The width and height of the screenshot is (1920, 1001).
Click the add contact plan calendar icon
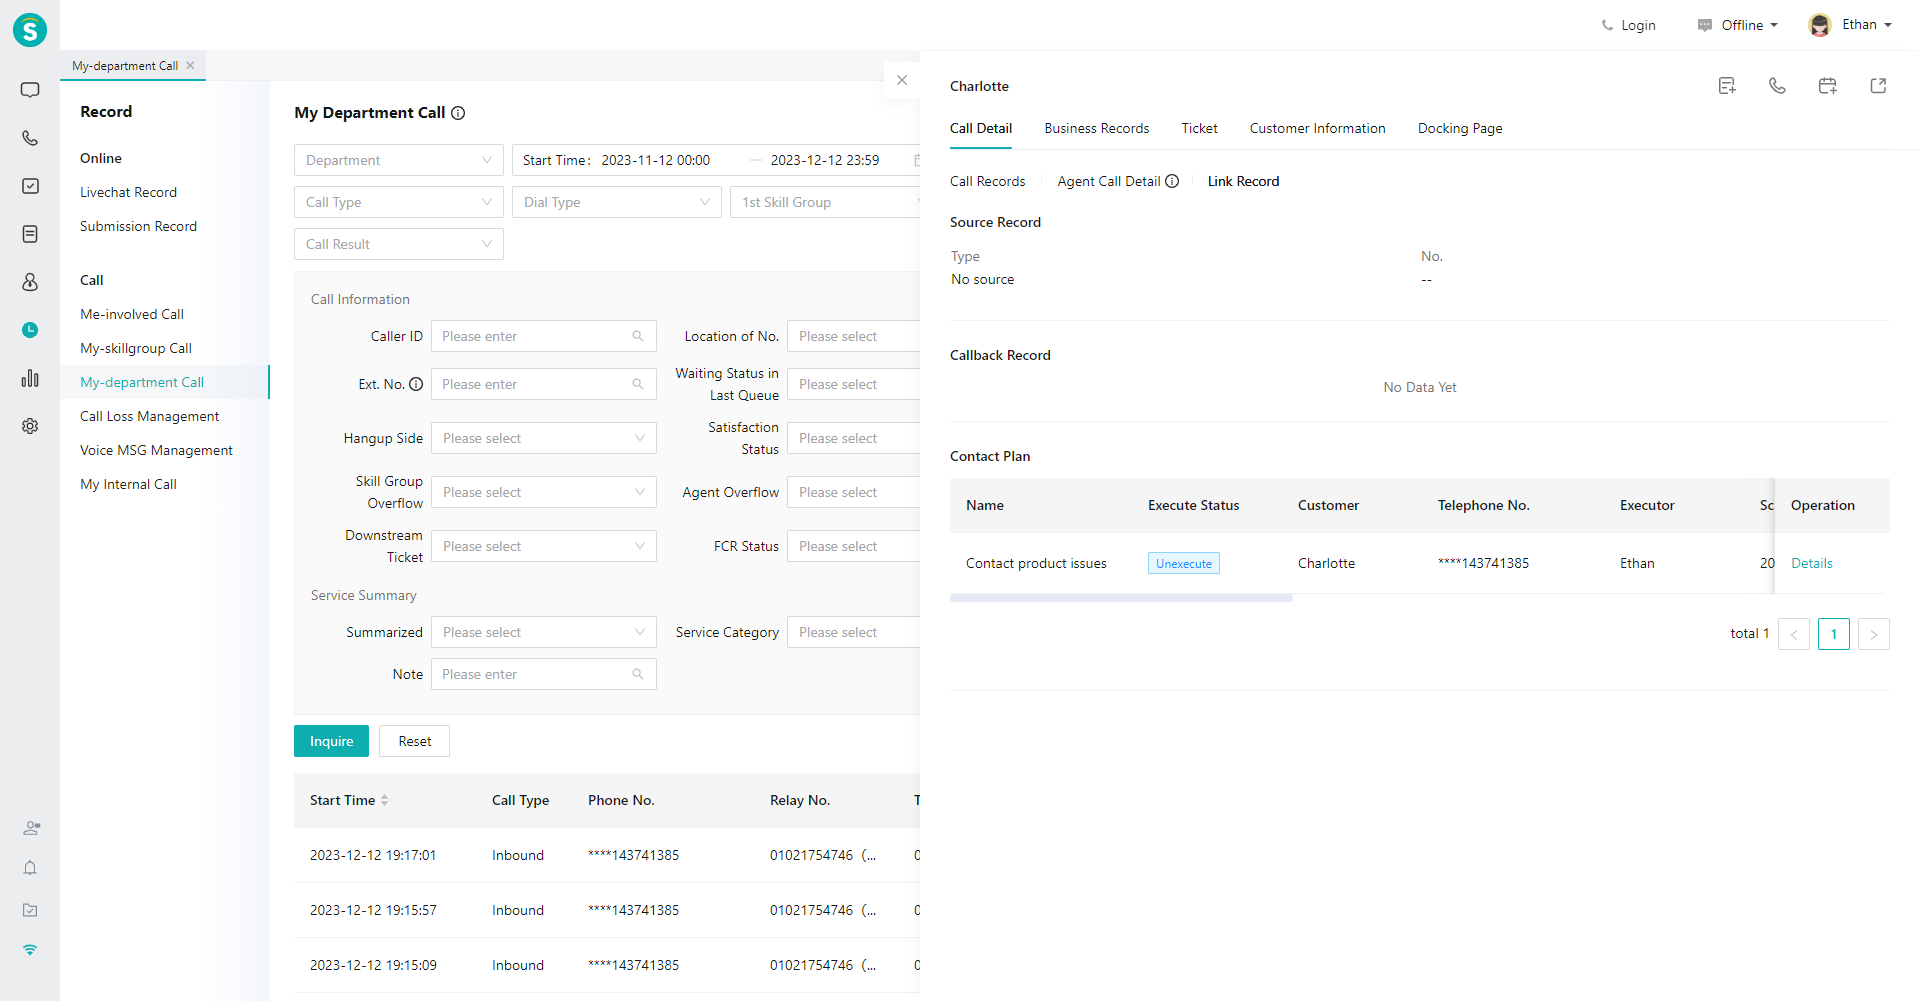(x=1827, y=86)
